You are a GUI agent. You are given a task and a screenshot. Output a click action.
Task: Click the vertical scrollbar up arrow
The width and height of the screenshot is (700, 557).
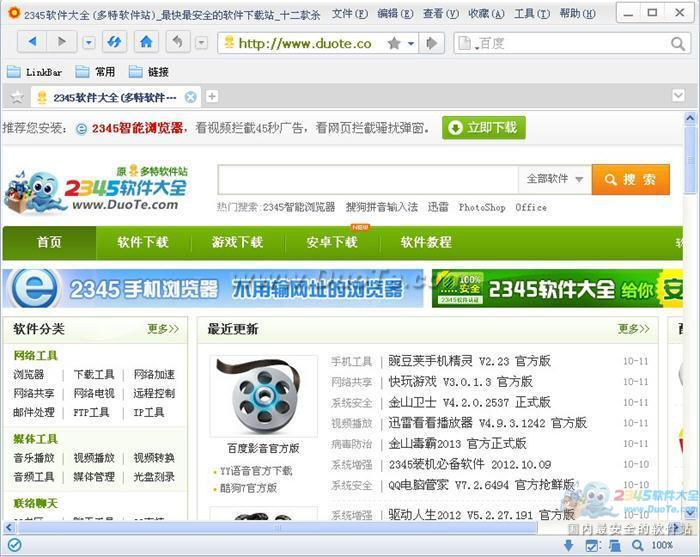coord(690,118)
